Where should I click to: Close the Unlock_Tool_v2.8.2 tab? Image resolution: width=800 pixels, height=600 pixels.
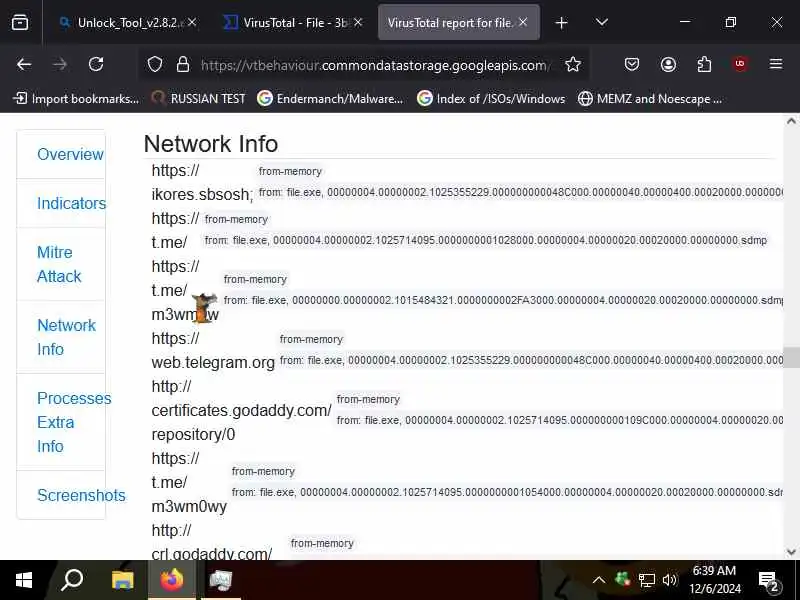pyautogui.click(x=192, y=22)
